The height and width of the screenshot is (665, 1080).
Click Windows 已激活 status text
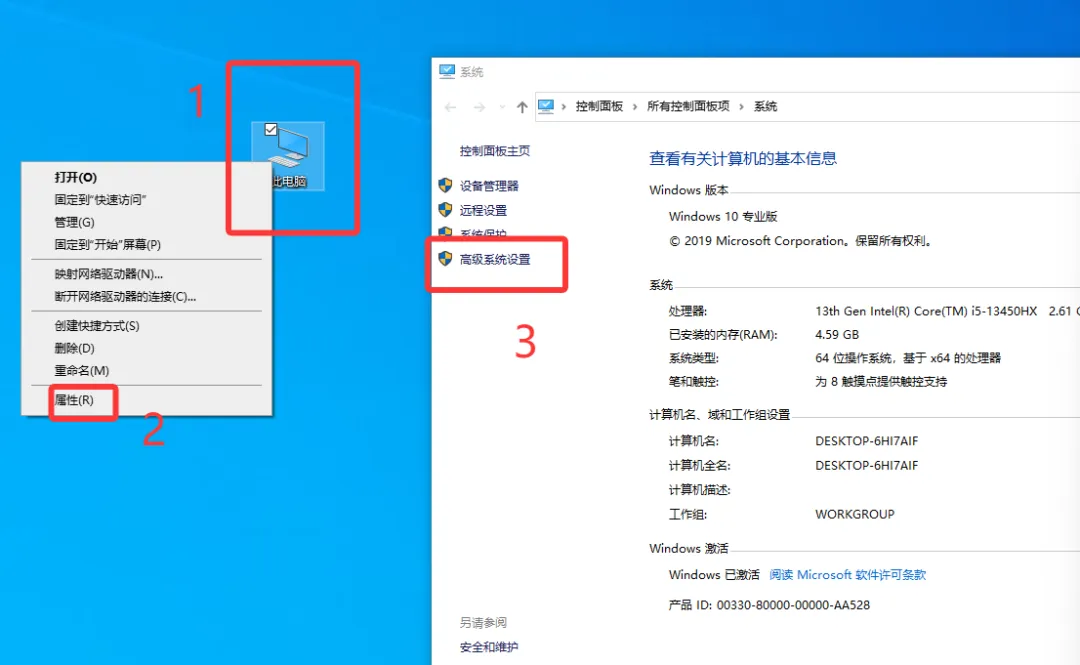click(x=714, y=575)
